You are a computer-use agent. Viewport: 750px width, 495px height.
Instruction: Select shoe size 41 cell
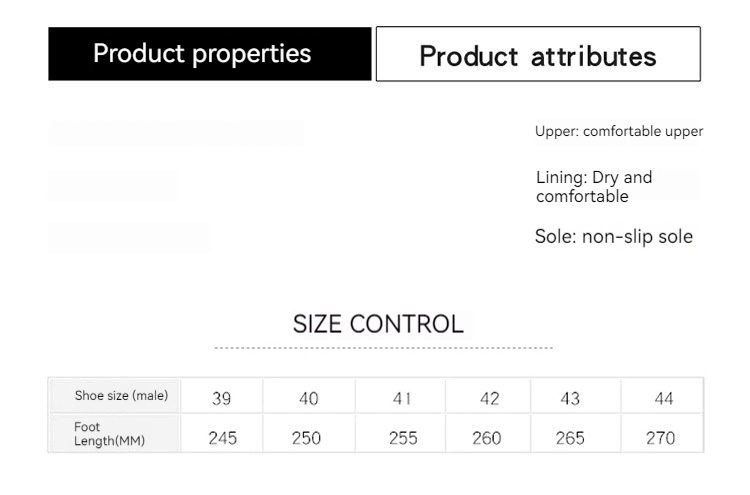[402, 398]
